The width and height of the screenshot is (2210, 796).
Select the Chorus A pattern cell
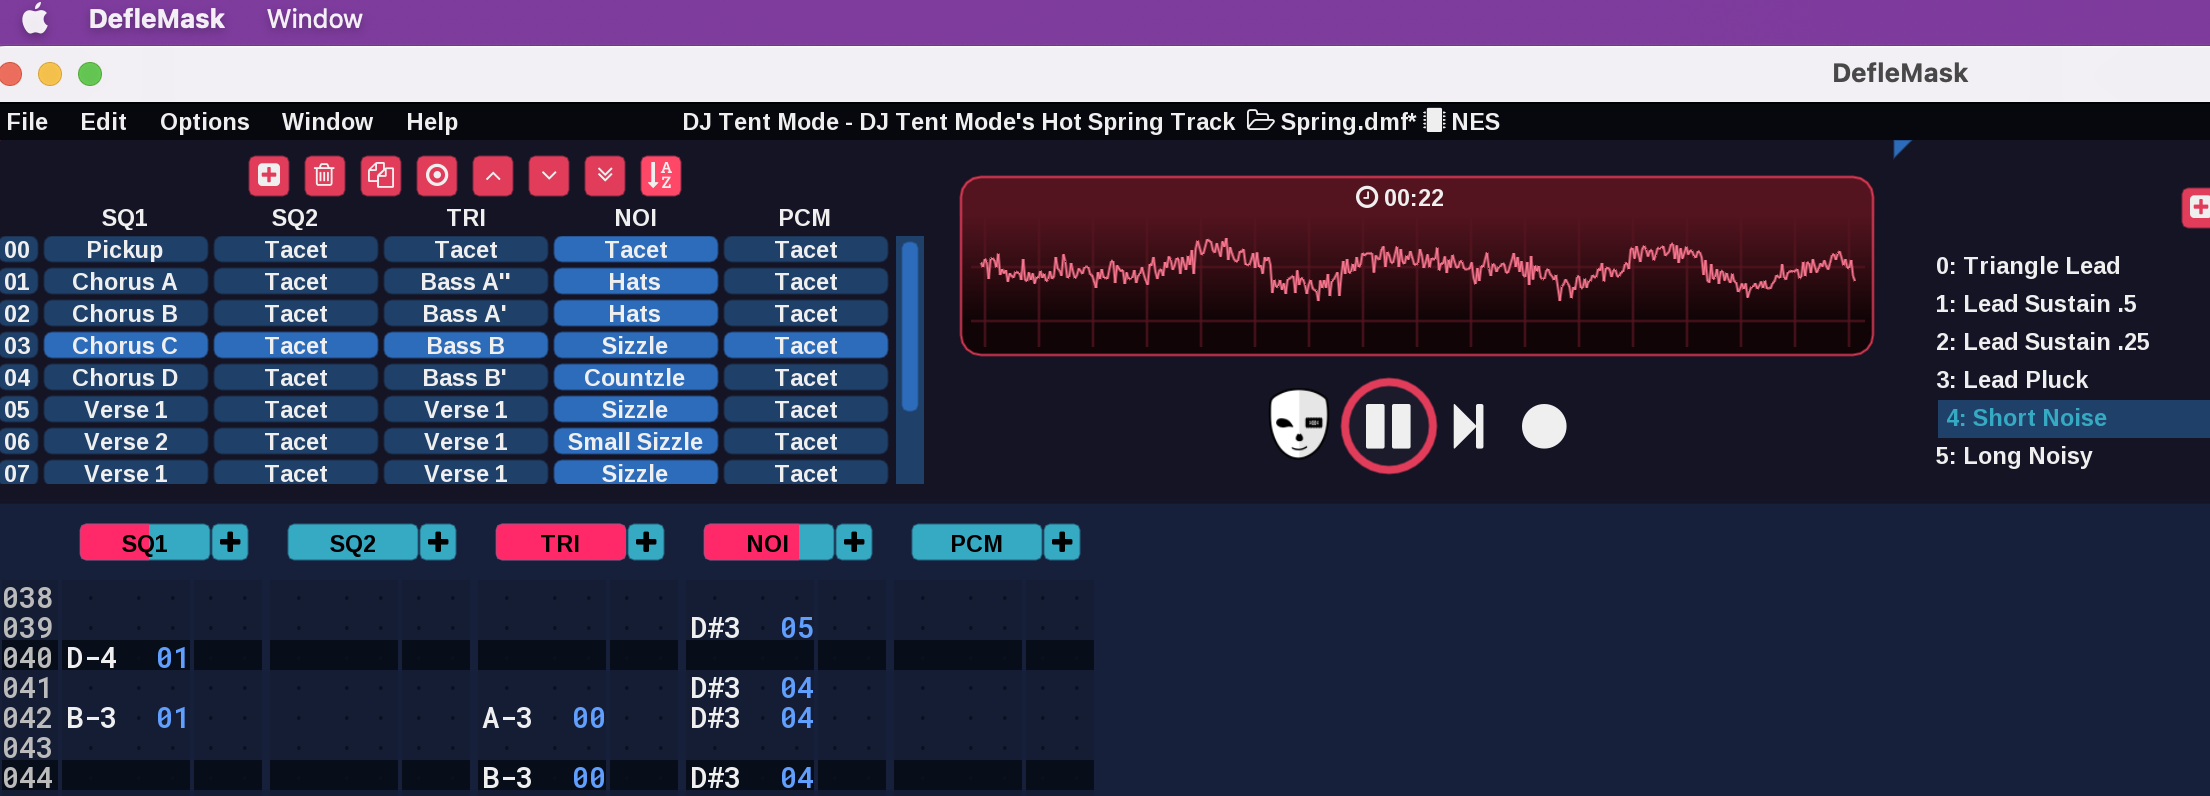point(125,281)
